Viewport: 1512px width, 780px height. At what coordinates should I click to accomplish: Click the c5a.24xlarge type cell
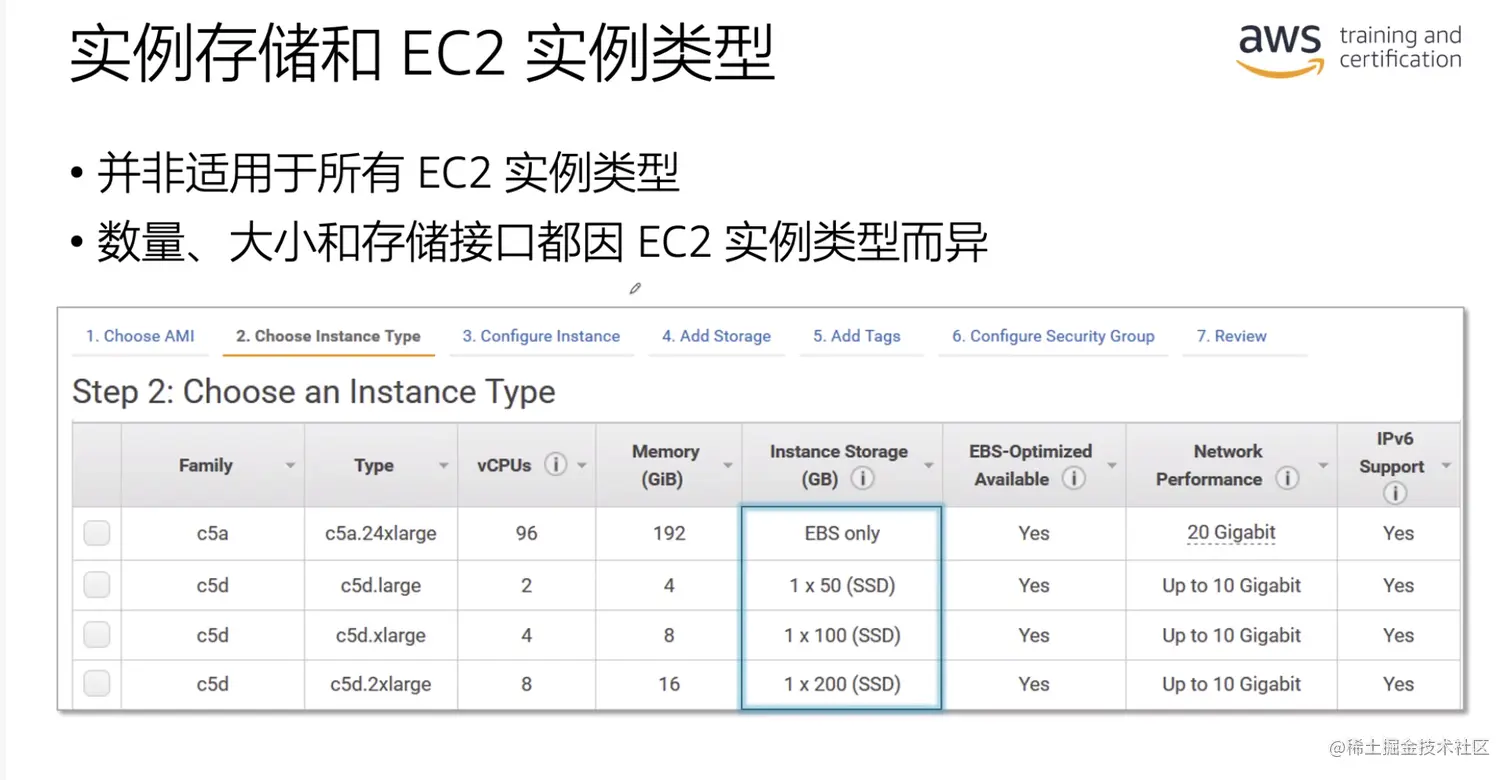click(x=381, y=533)
